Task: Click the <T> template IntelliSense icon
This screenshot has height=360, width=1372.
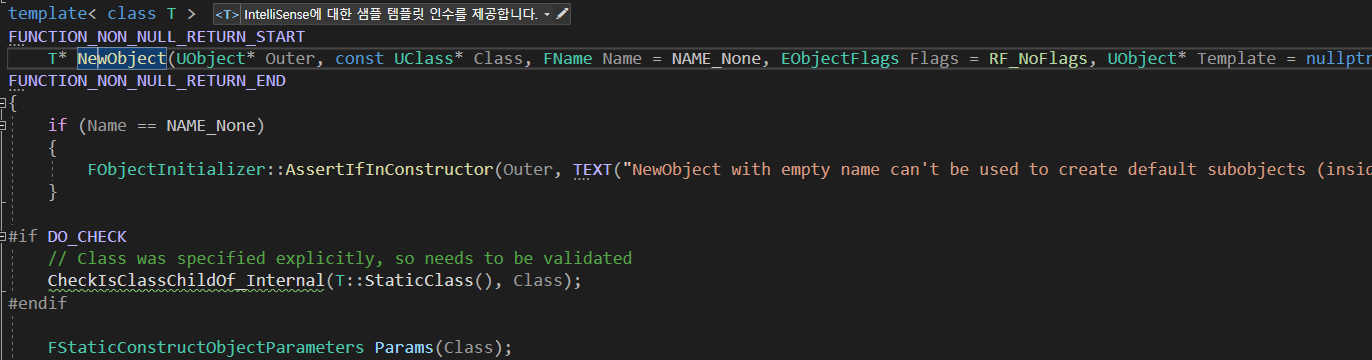Action: (x=226, y=14)
